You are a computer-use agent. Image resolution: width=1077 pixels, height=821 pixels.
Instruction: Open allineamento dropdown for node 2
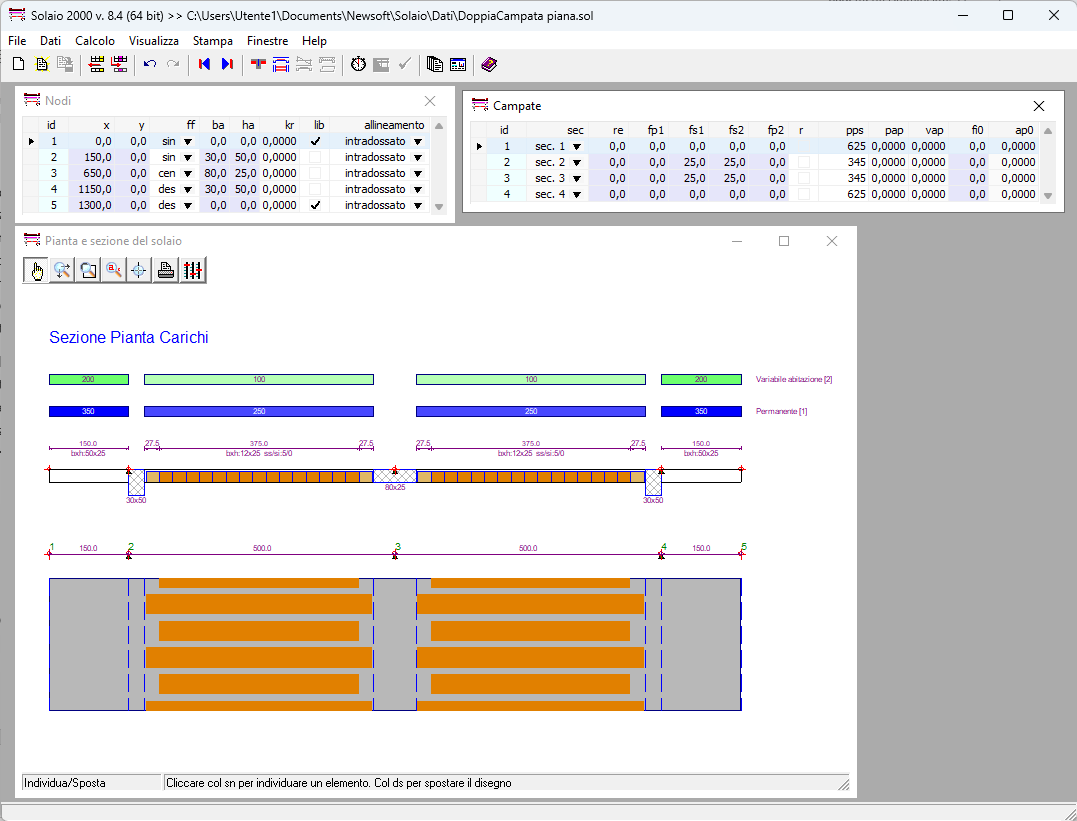(418, 157)
